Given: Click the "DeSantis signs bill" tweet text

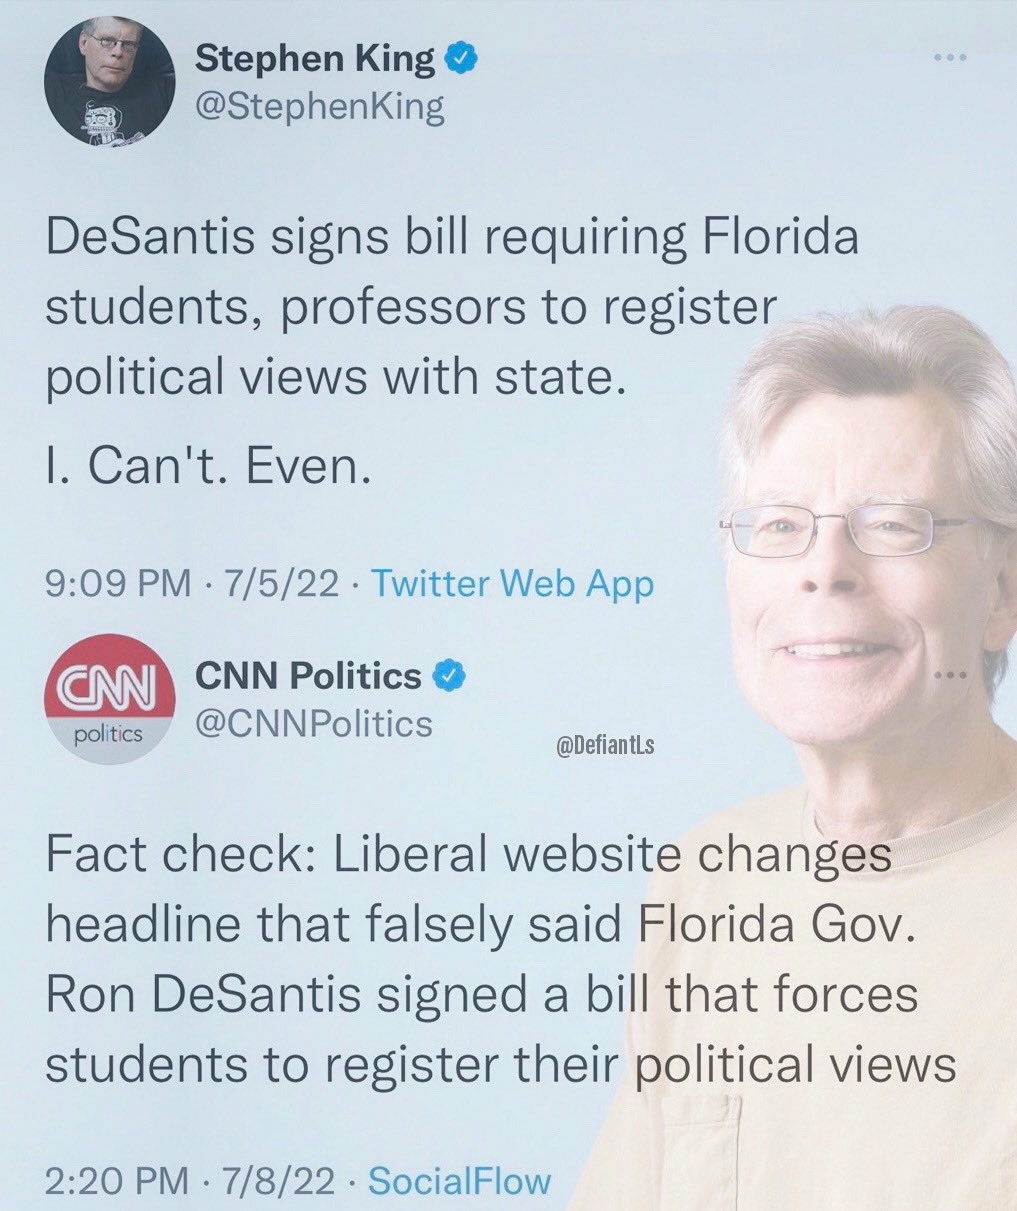Looking at the screenshot, I should coord(452,308).
